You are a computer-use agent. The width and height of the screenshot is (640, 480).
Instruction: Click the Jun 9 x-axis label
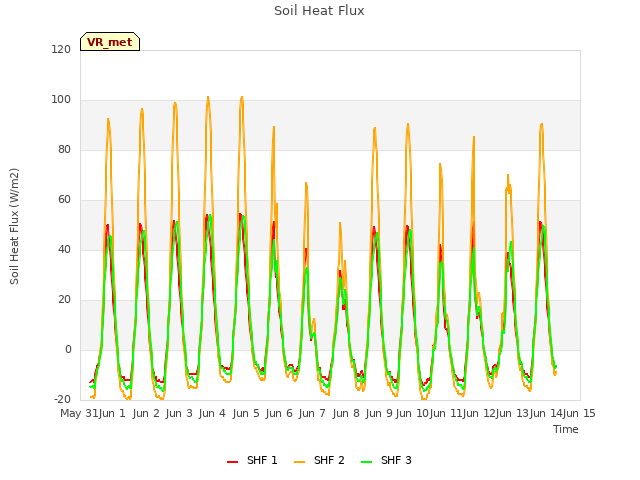click(x=379, y=413)
